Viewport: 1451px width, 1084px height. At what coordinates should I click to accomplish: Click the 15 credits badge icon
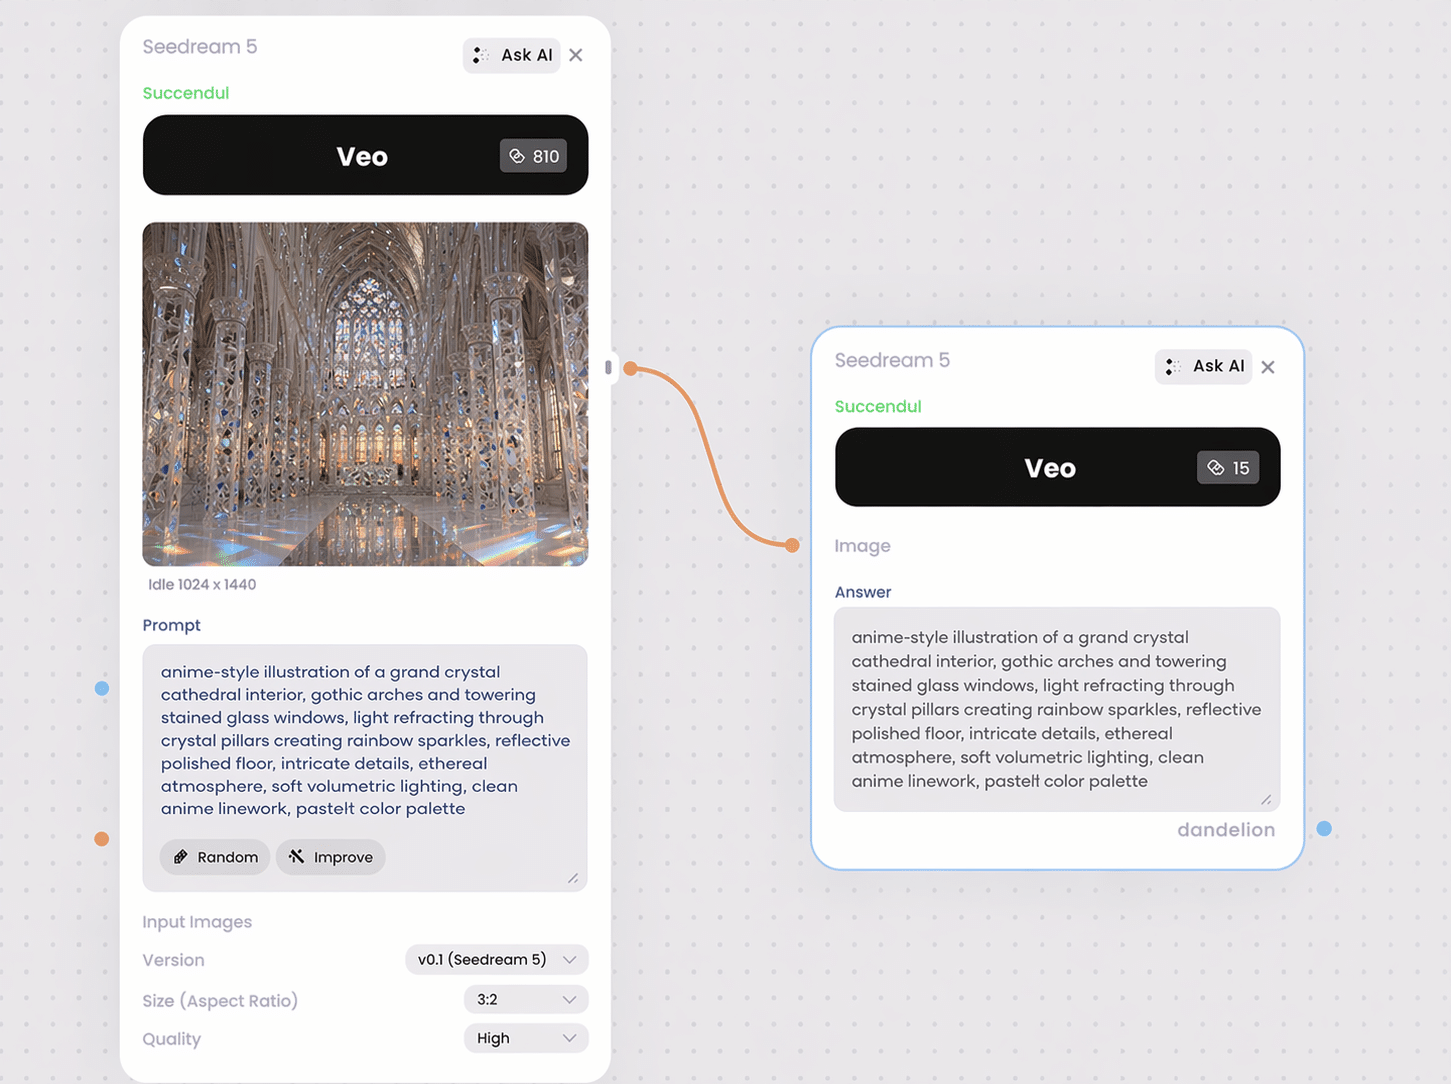(1215, 468)
